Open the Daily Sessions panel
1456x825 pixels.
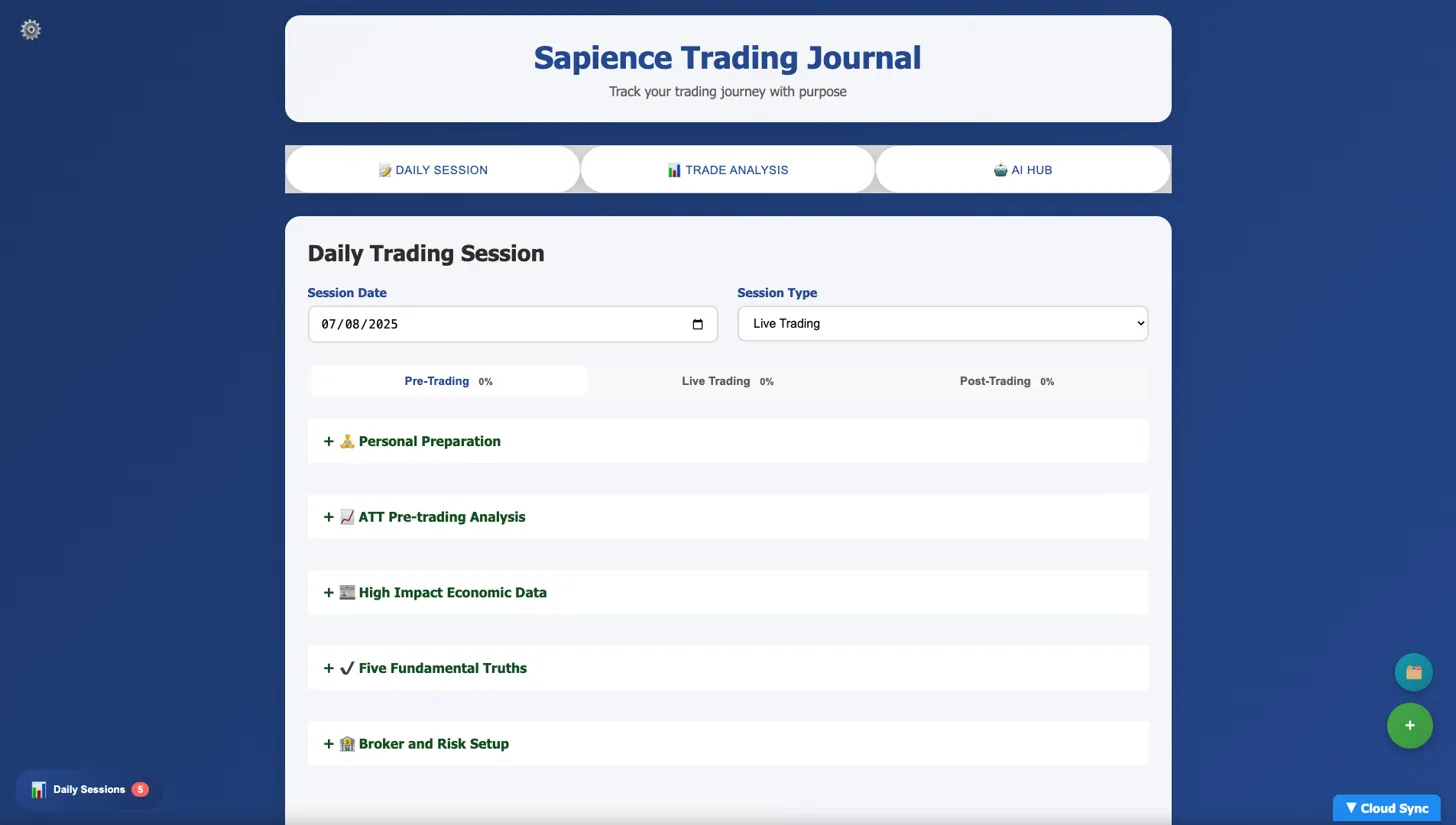[x=88, y=789]
